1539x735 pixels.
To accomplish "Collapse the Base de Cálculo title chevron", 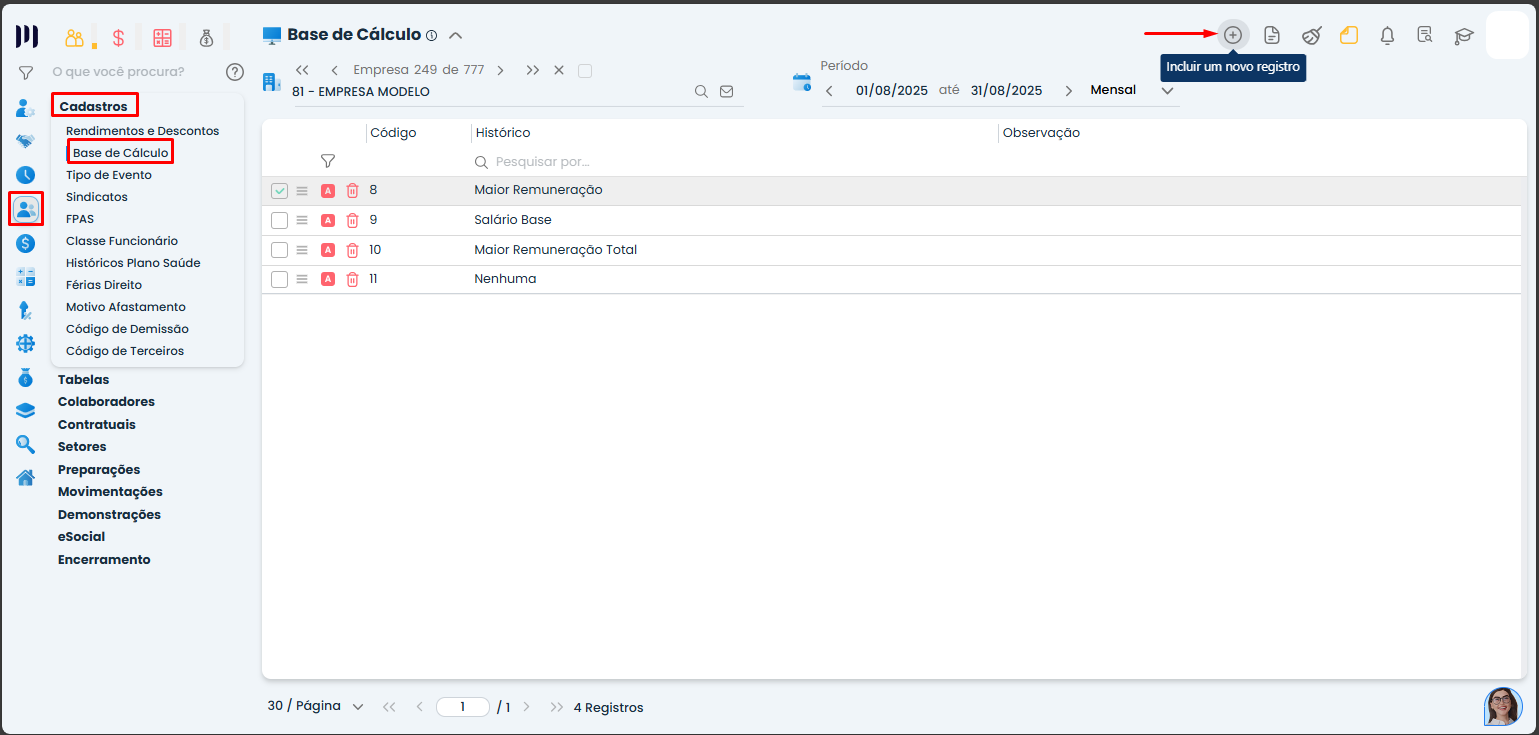I will 456,35.
